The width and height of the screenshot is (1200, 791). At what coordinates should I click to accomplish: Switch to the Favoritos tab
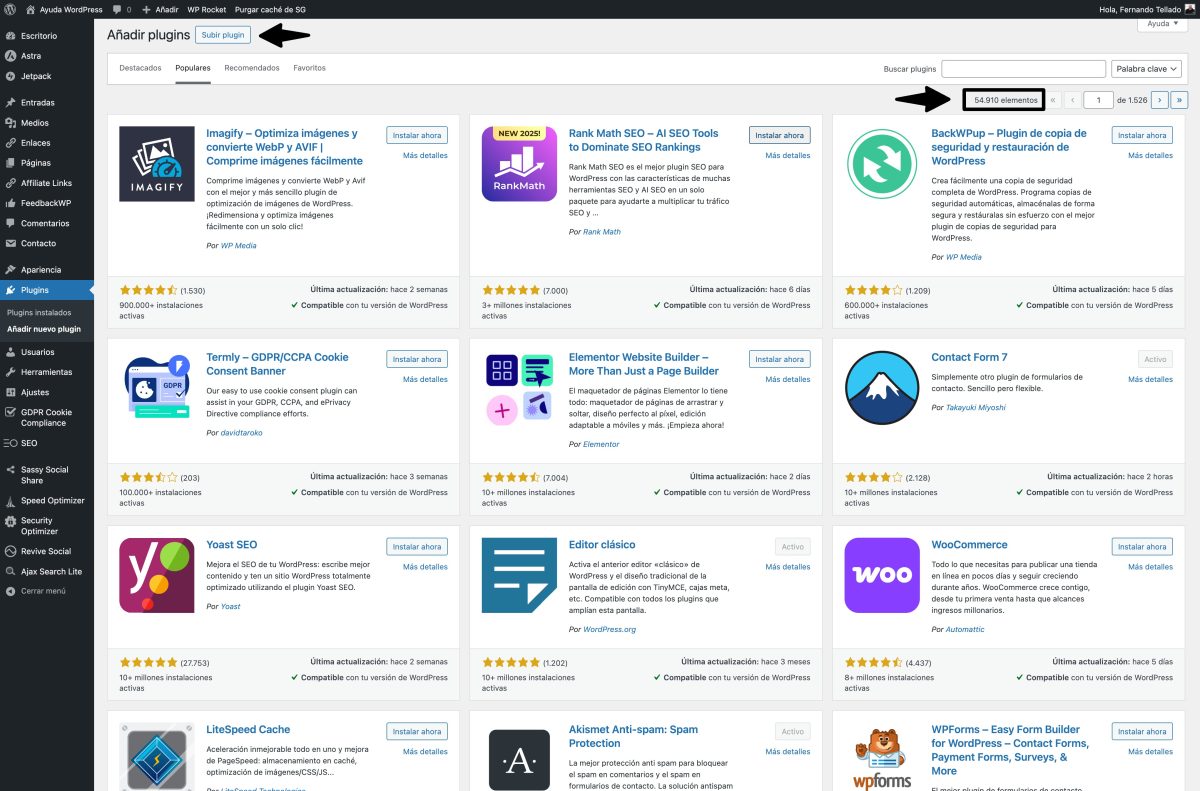pos(309,68)
